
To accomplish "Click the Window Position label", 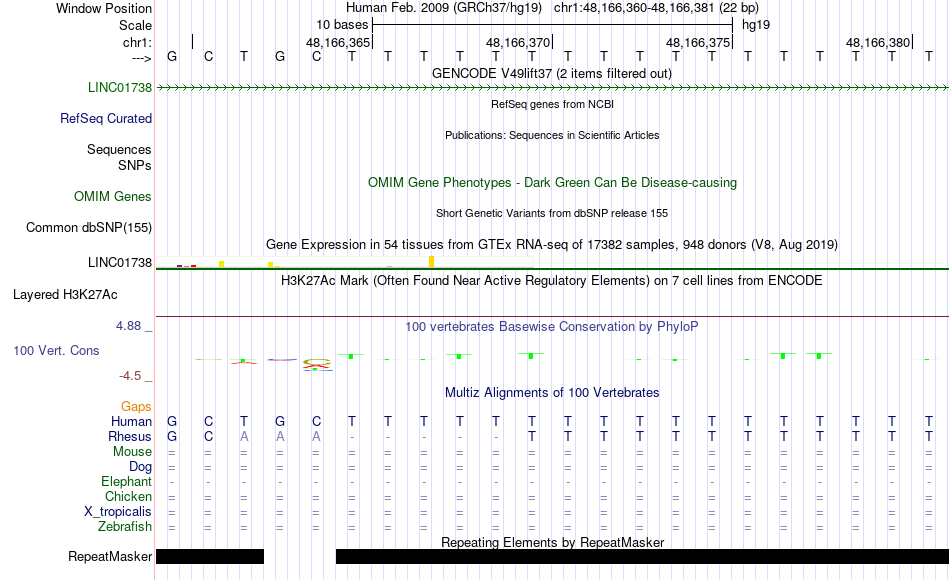I will point(104,8).
